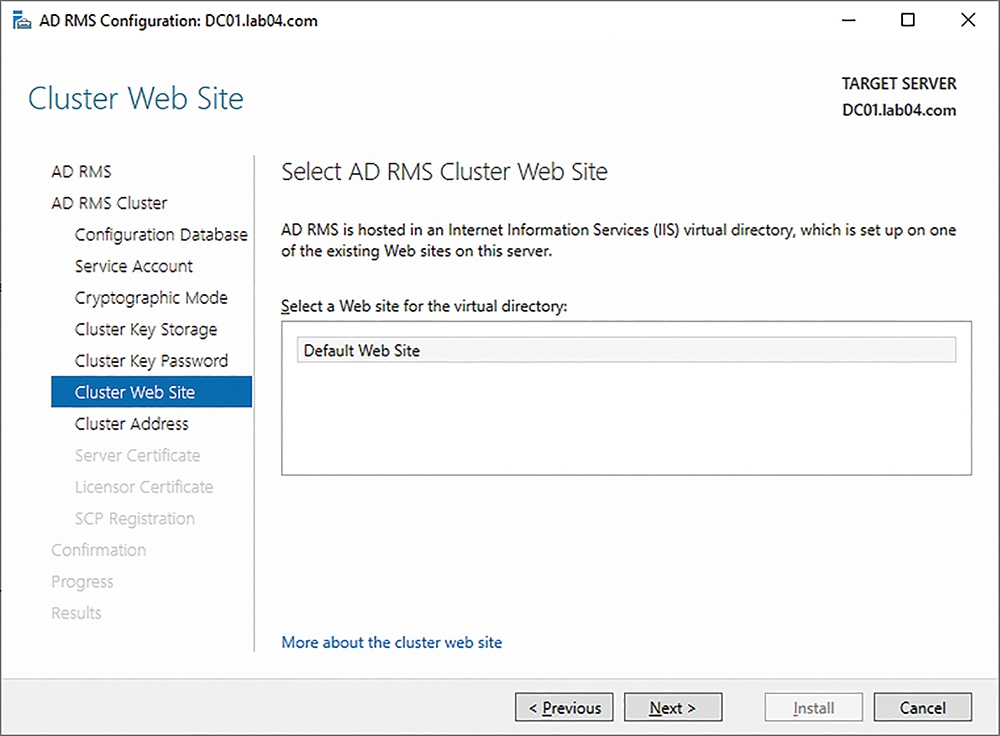Open More about the cluster web site link
1000x736 pixels.
[392, 642]
